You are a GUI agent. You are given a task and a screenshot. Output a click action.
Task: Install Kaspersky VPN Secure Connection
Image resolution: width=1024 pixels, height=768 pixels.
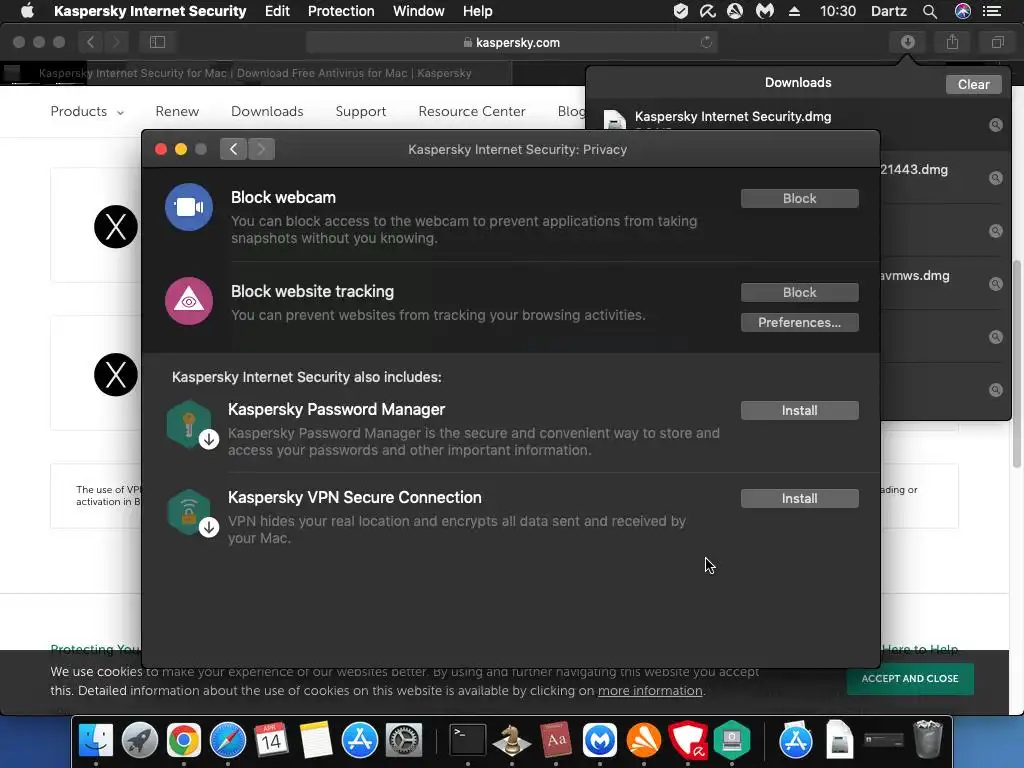tap(799, 498)
